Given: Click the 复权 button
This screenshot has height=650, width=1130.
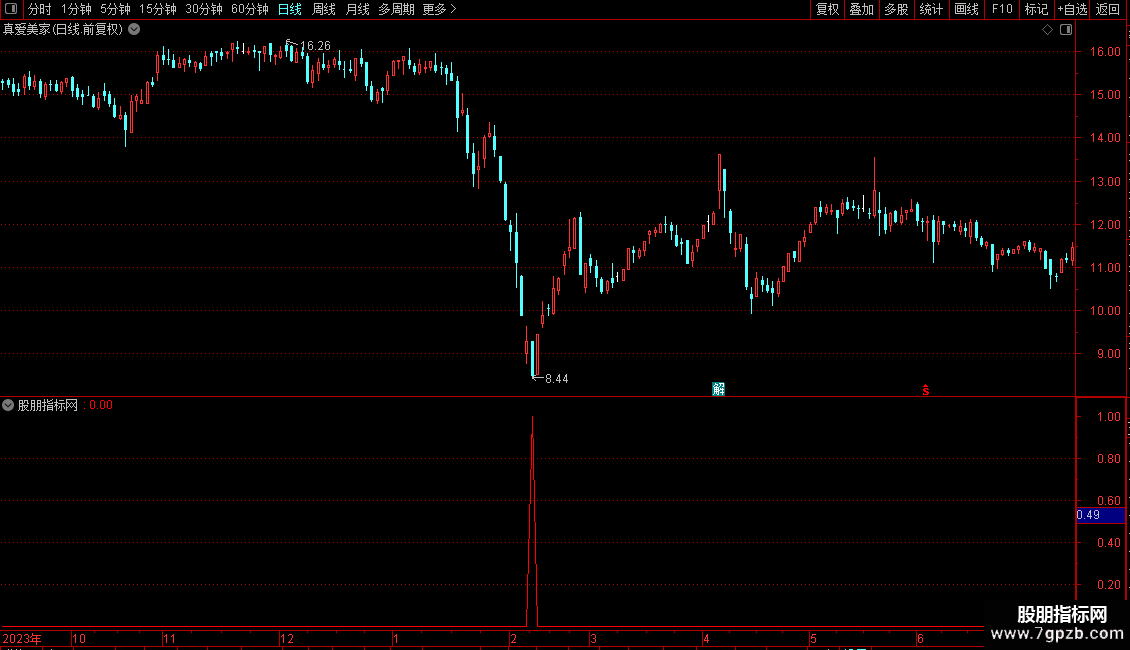Looking at the screenshot, I should (827, 9).
